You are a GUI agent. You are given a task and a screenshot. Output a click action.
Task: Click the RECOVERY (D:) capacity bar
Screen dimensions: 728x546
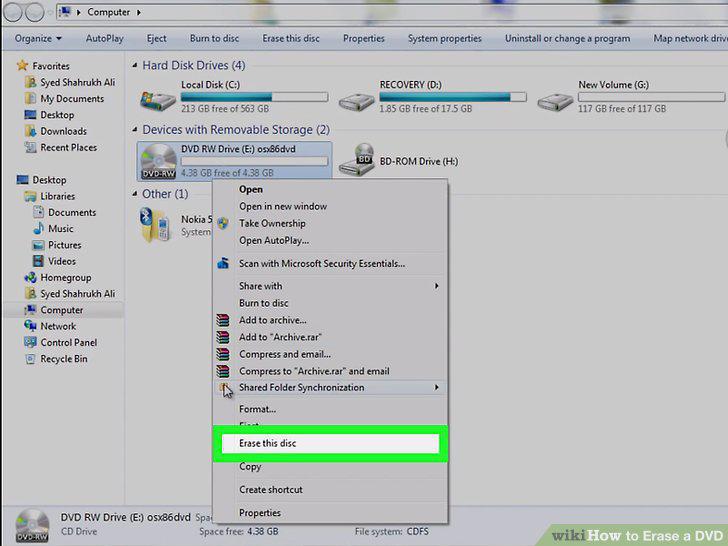click(x=453, y=97)
